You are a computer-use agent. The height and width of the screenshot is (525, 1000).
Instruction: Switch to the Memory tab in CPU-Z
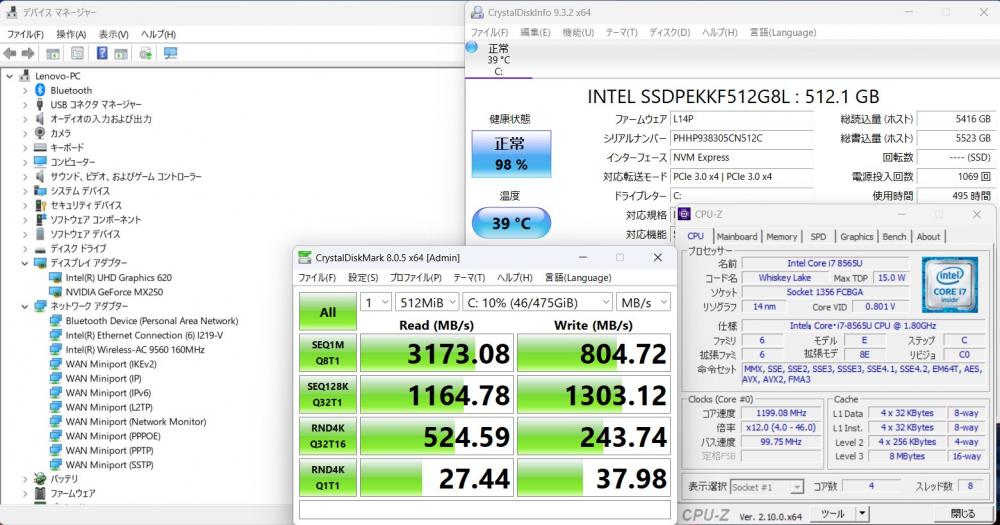pyautogui.click(x=782, y=237)
